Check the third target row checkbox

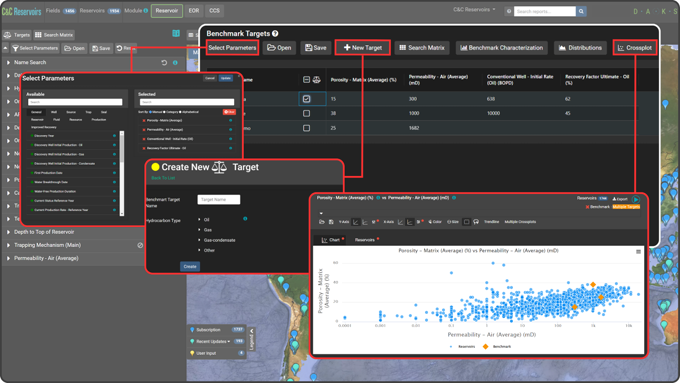click(307, 128)
